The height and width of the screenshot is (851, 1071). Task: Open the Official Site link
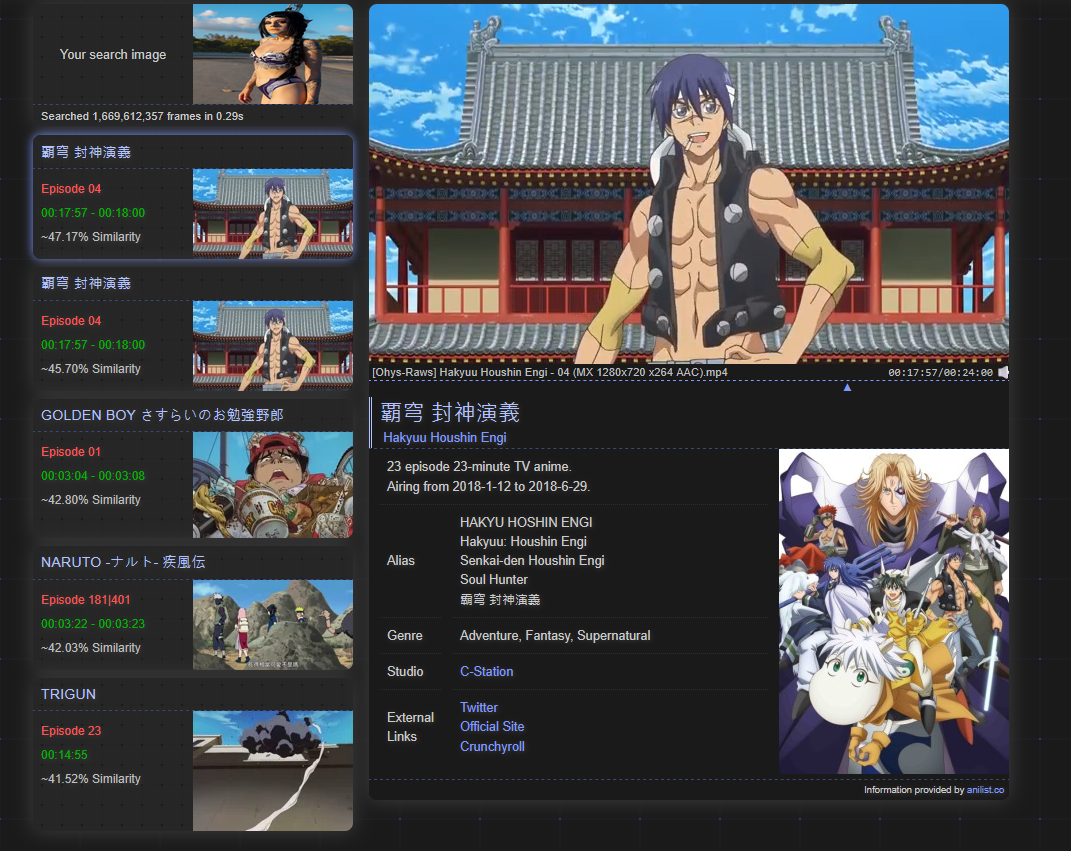pyautogui.click(x=492, y=727)
